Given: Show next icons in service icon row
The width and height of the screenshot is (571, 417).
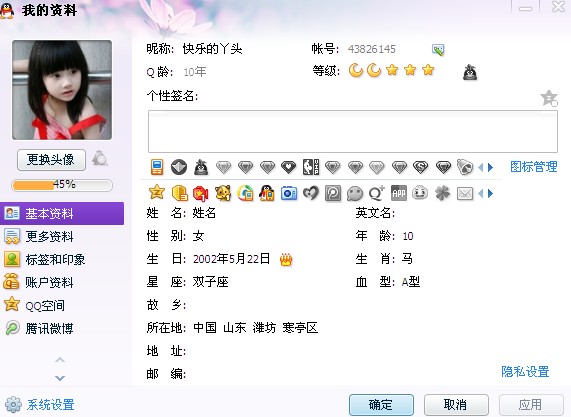Looking at the screenshot, I should tap(491, 193).
